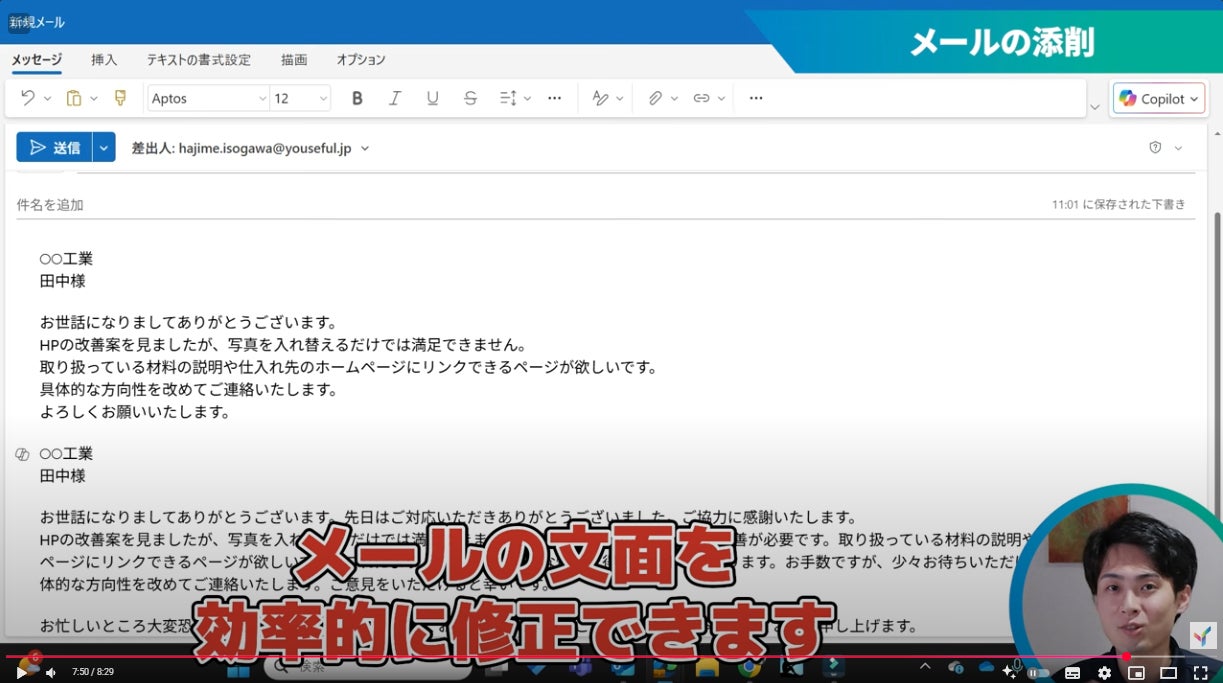The width and height of the screenshot is (1223, 683).
Task: Open the video settings gear
Action: click(x=1104, y=673)
